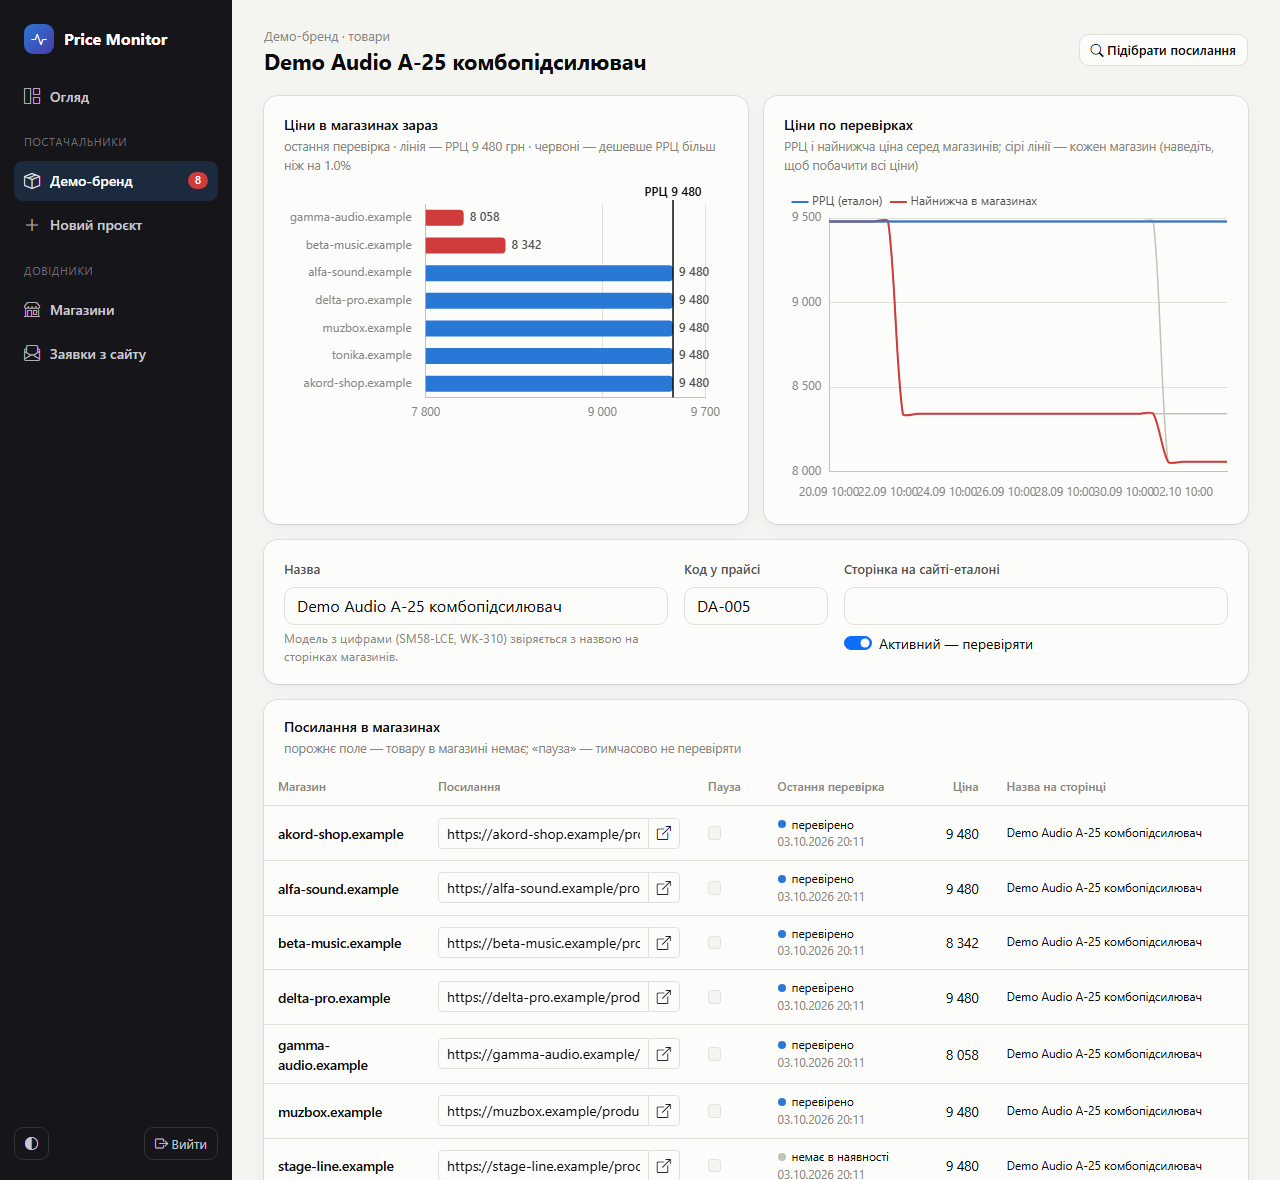Edit the gamma-audio.example URL field
Viewport: 1280px width, 1180px height.
click(543, 1054)
